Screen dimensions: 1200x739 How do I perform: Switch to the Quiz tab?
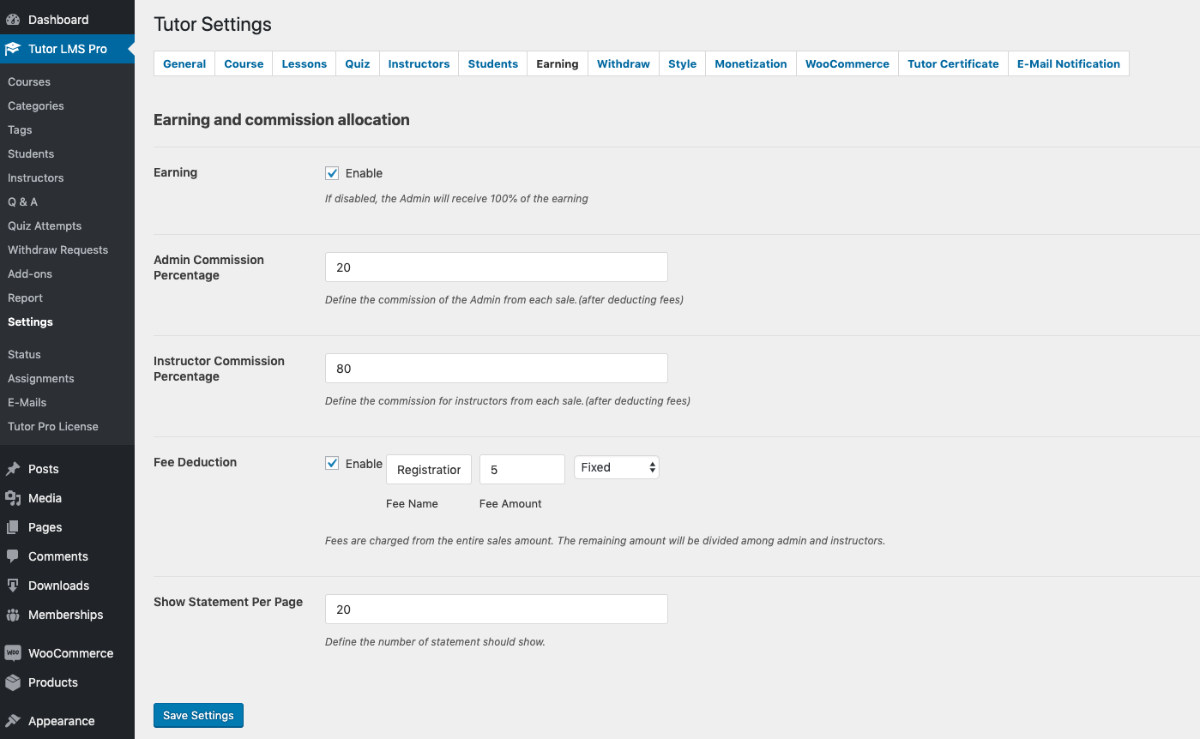tap(358, 63)
